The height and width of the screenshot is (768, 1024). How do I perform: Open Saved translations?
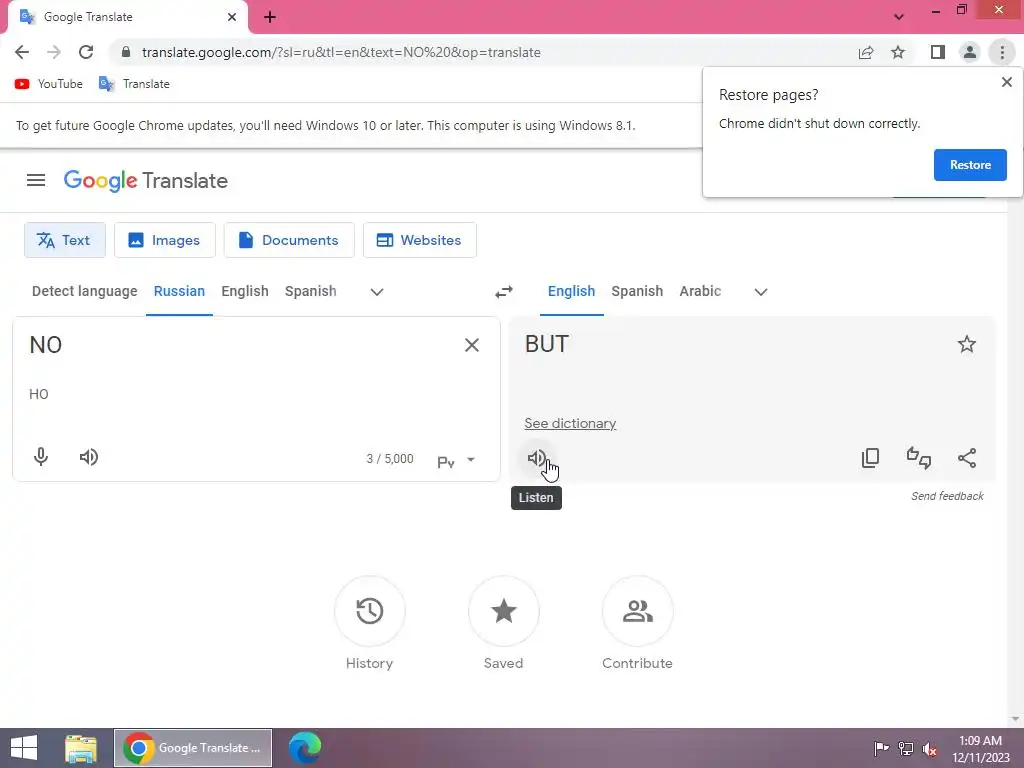pyautogui.click(x=504, y=611)
